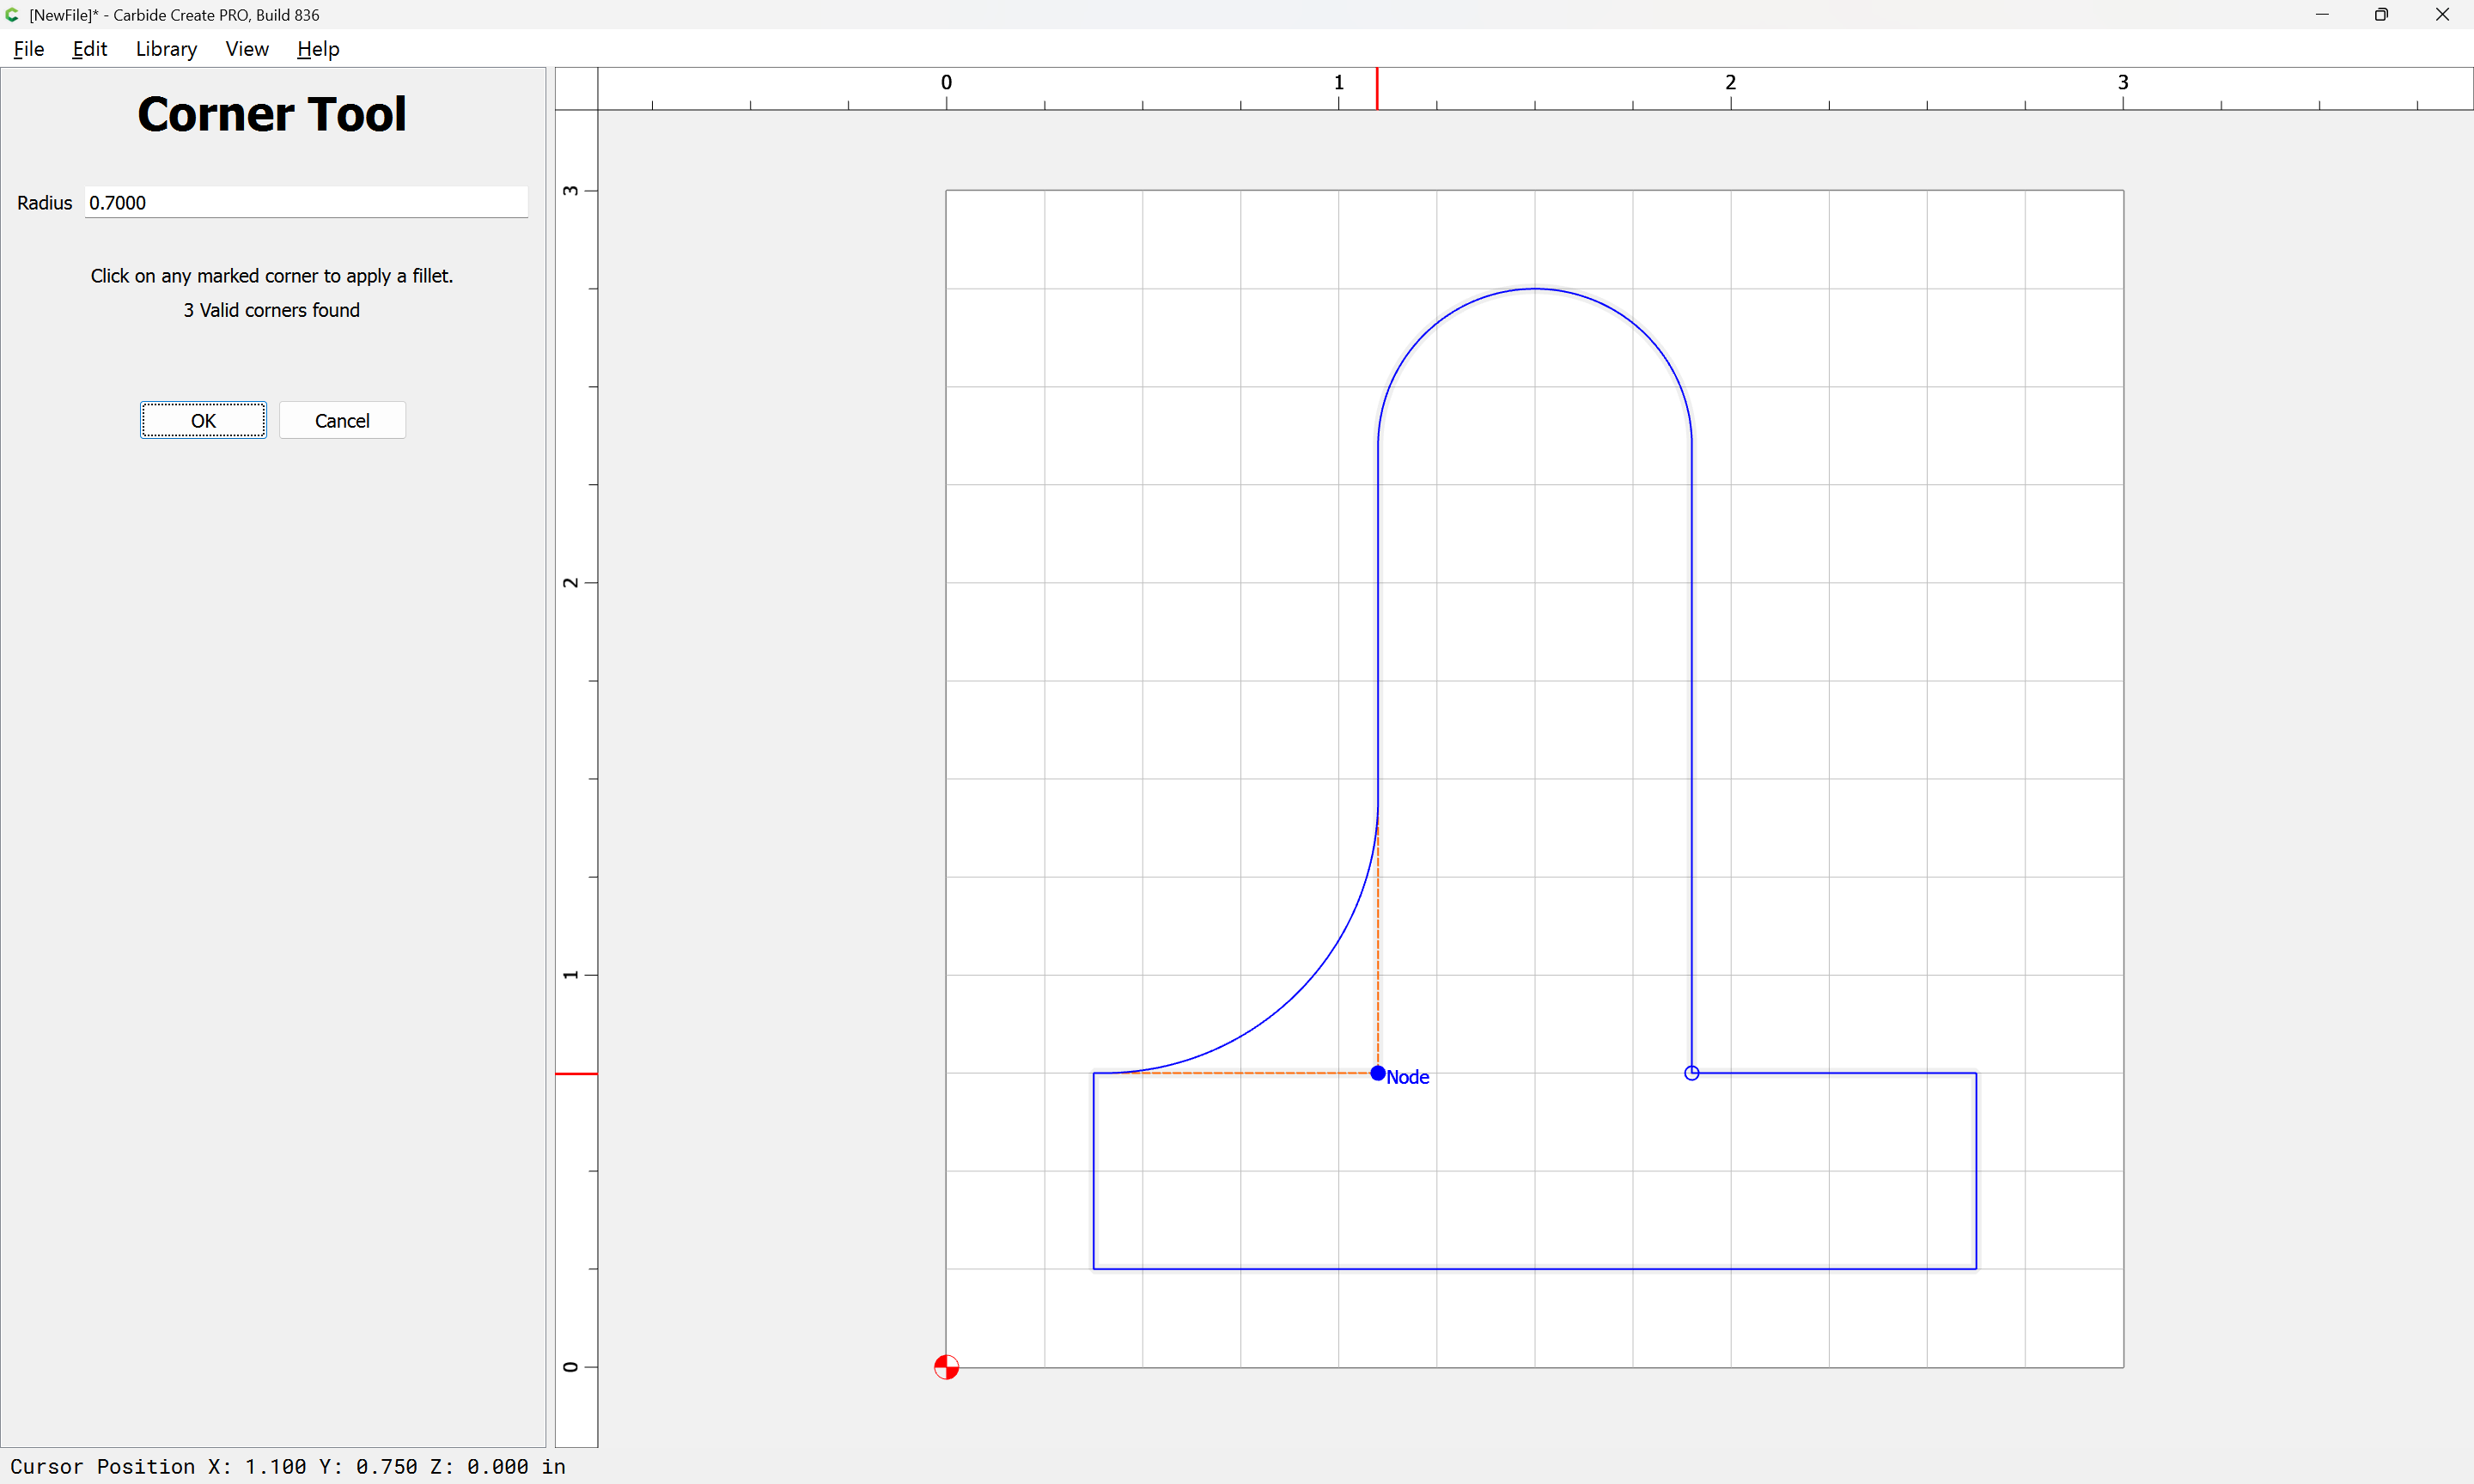Minimize the Carbide Create window
Viewport: 2474px width, 1484px height.
[x=2321, y=15]
